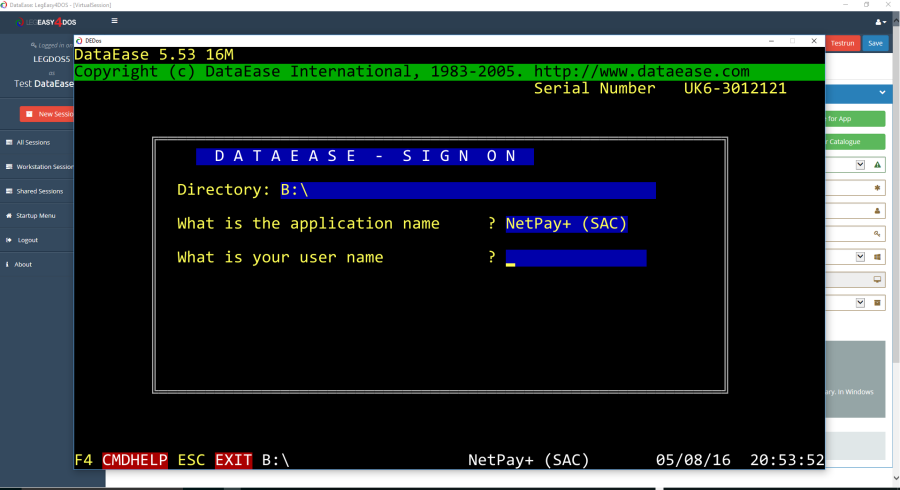Image resolution: width=900 pixels, height=490 pixels.
Task: Open the dropdown next to the warning triangle icon
Action: (x=860, y=165)
